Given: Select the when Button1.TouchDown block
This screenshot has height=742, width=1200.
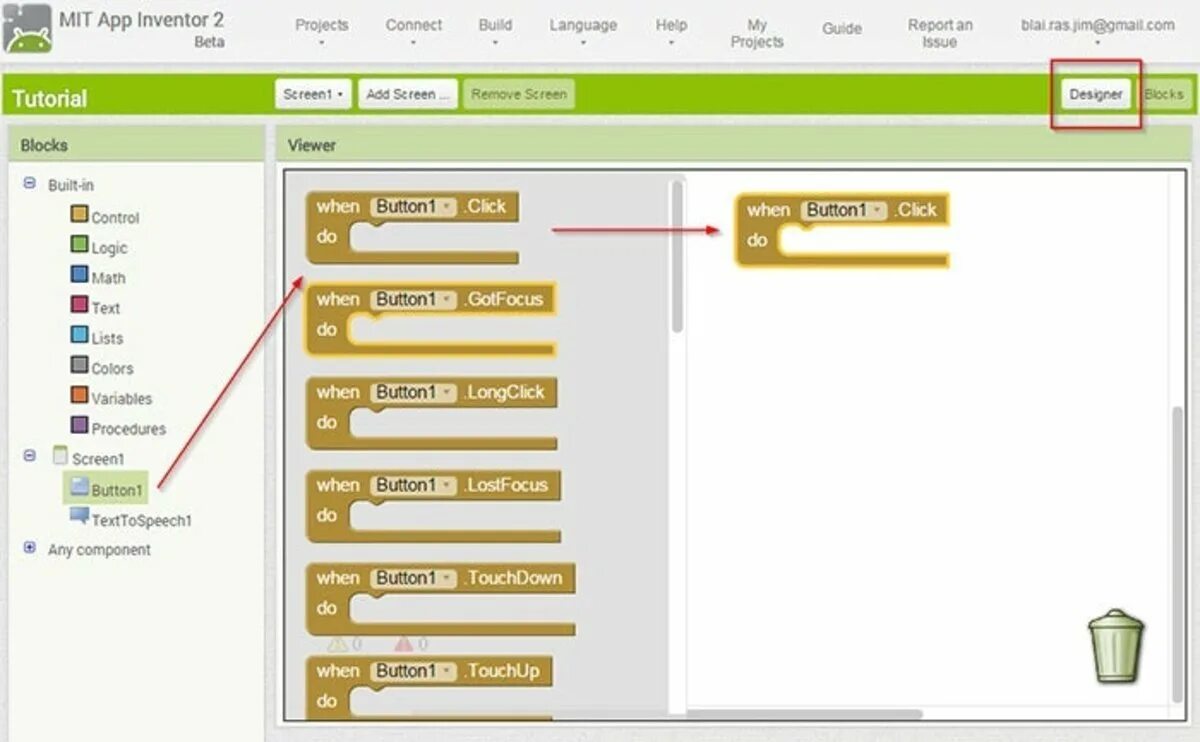Looking at the screenshot, I should tap(441, 598).
